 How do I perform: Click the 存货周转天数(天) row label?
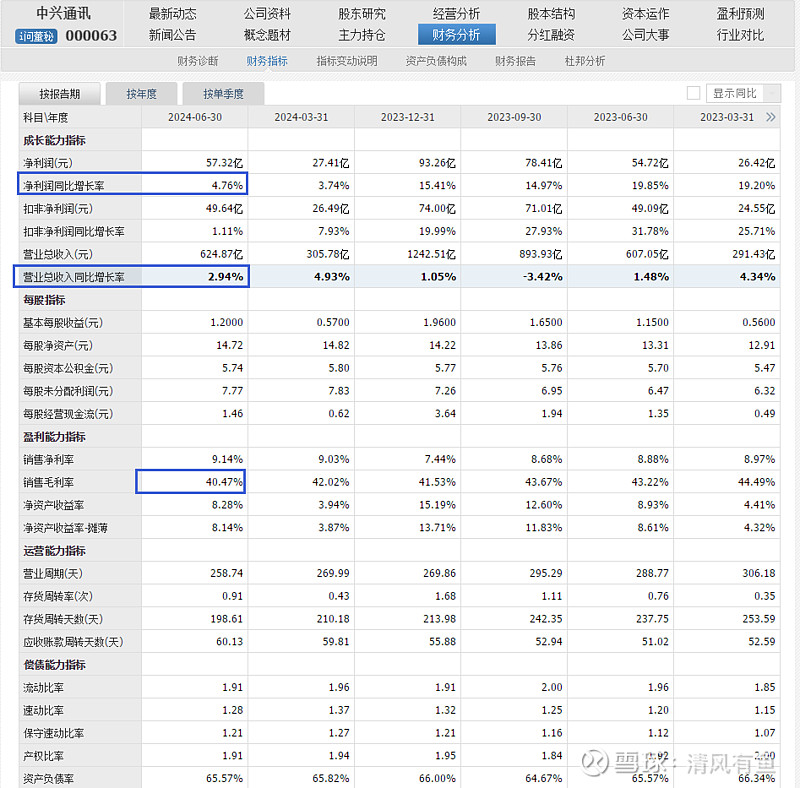click(x=63, y=619)
